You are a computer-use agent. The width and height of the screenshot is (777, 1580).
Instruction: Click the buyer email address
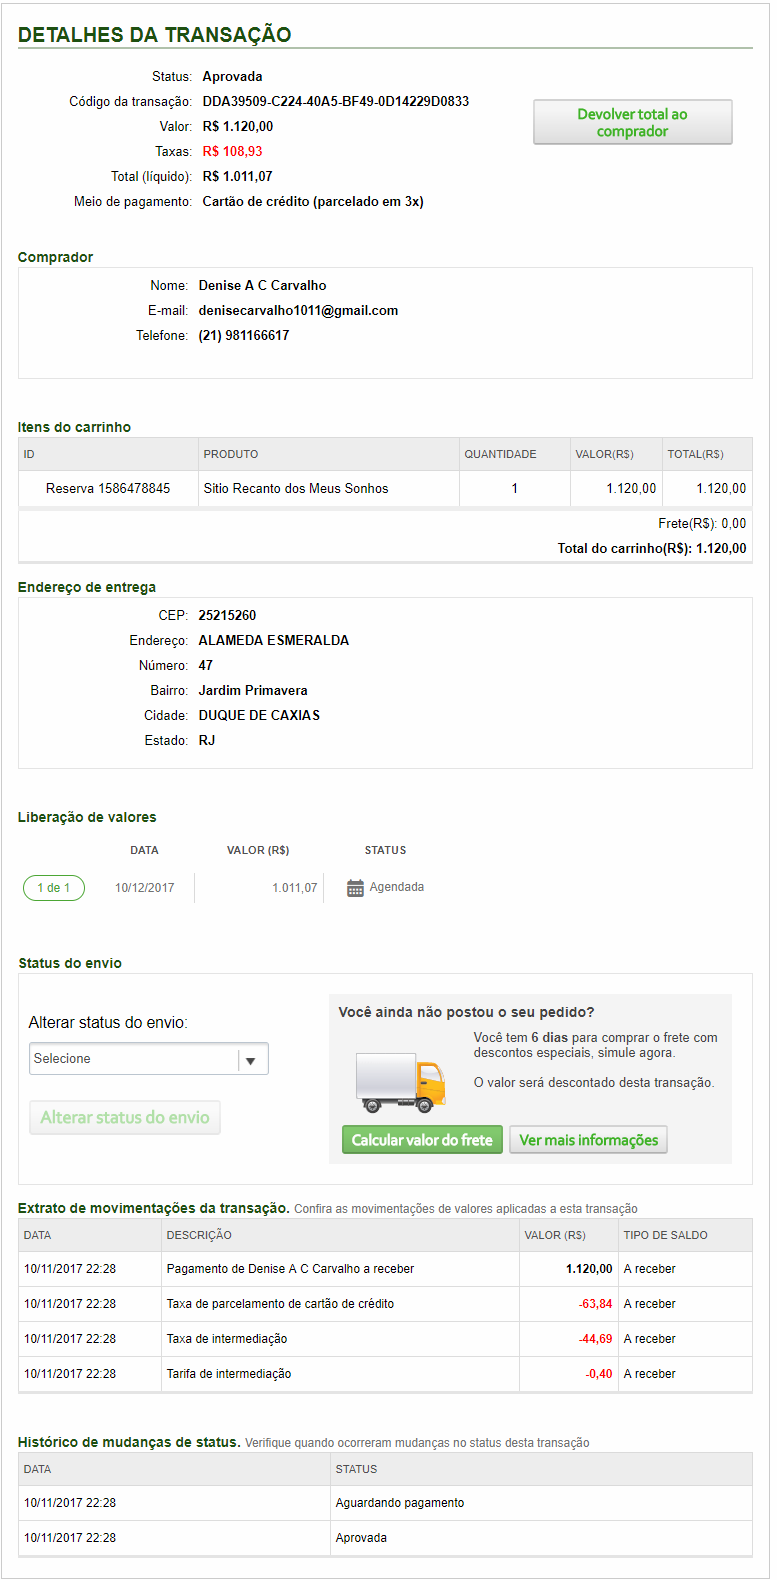click(298, 311)
